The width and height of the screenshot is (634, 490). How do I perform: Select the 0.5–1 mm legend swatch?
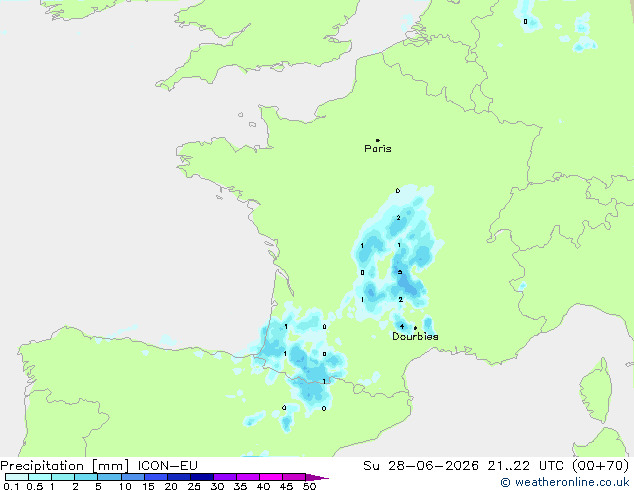40,477
